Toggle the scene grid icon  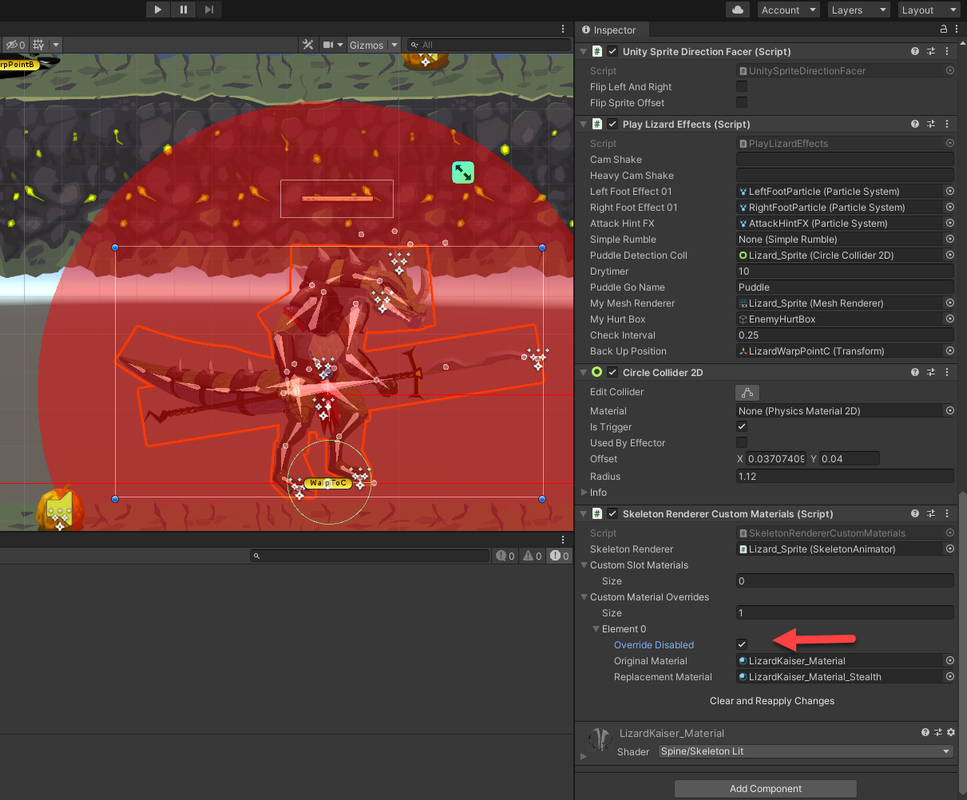(38, 45)
